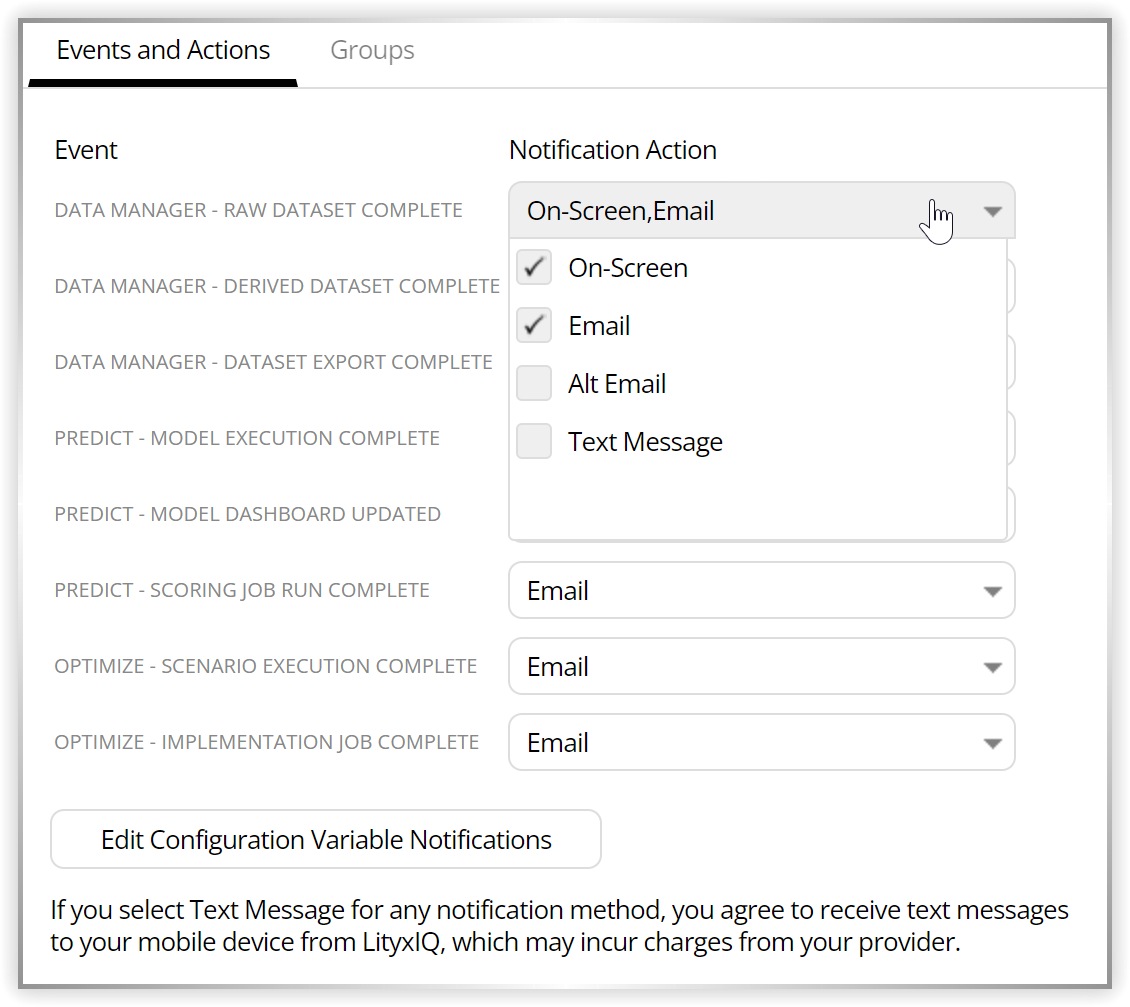Click Edit Configuration Variable Notifications button

point(326,840)
